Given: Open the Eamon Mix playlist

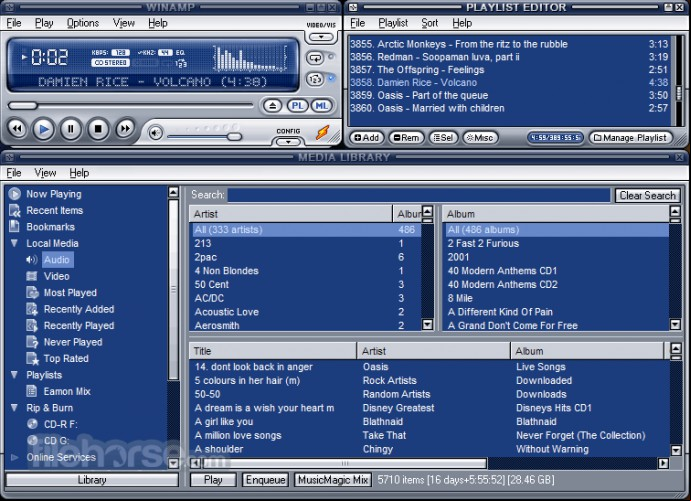Looking at the screenshot, I should (67, 391).
